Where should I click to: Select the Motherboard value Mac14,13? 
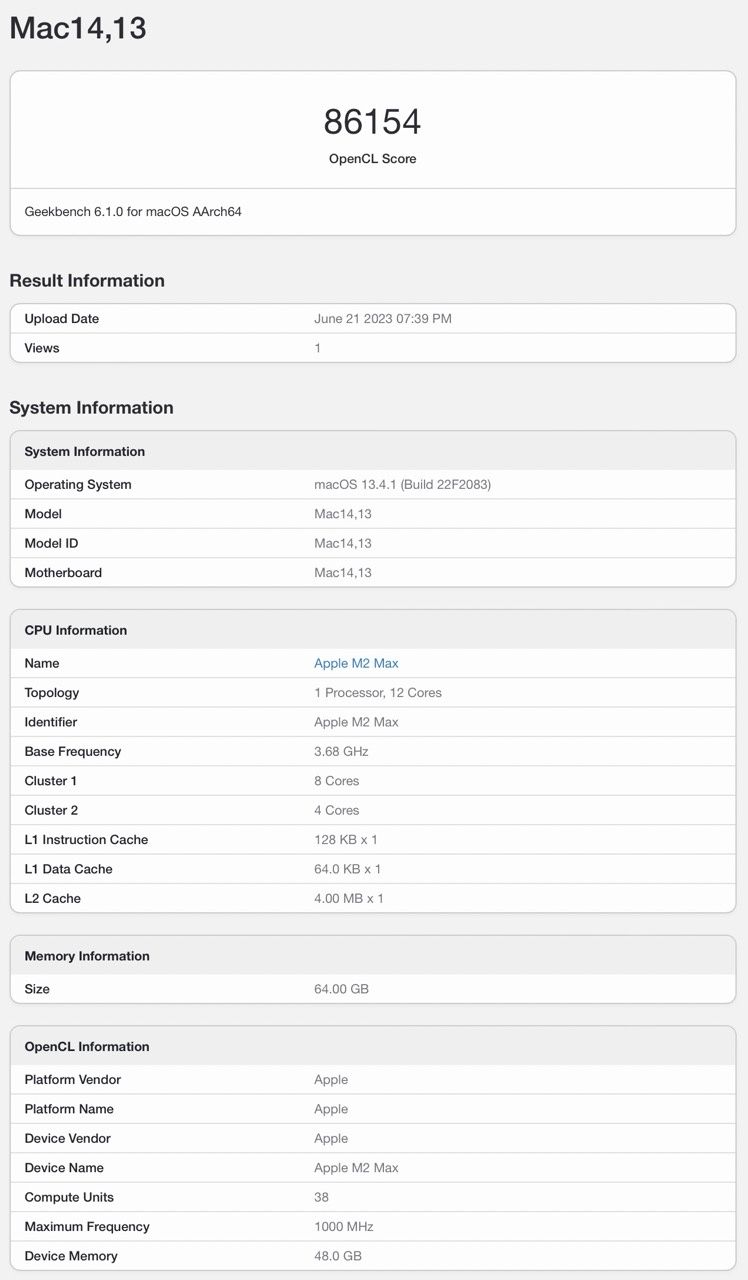(343, 573)
